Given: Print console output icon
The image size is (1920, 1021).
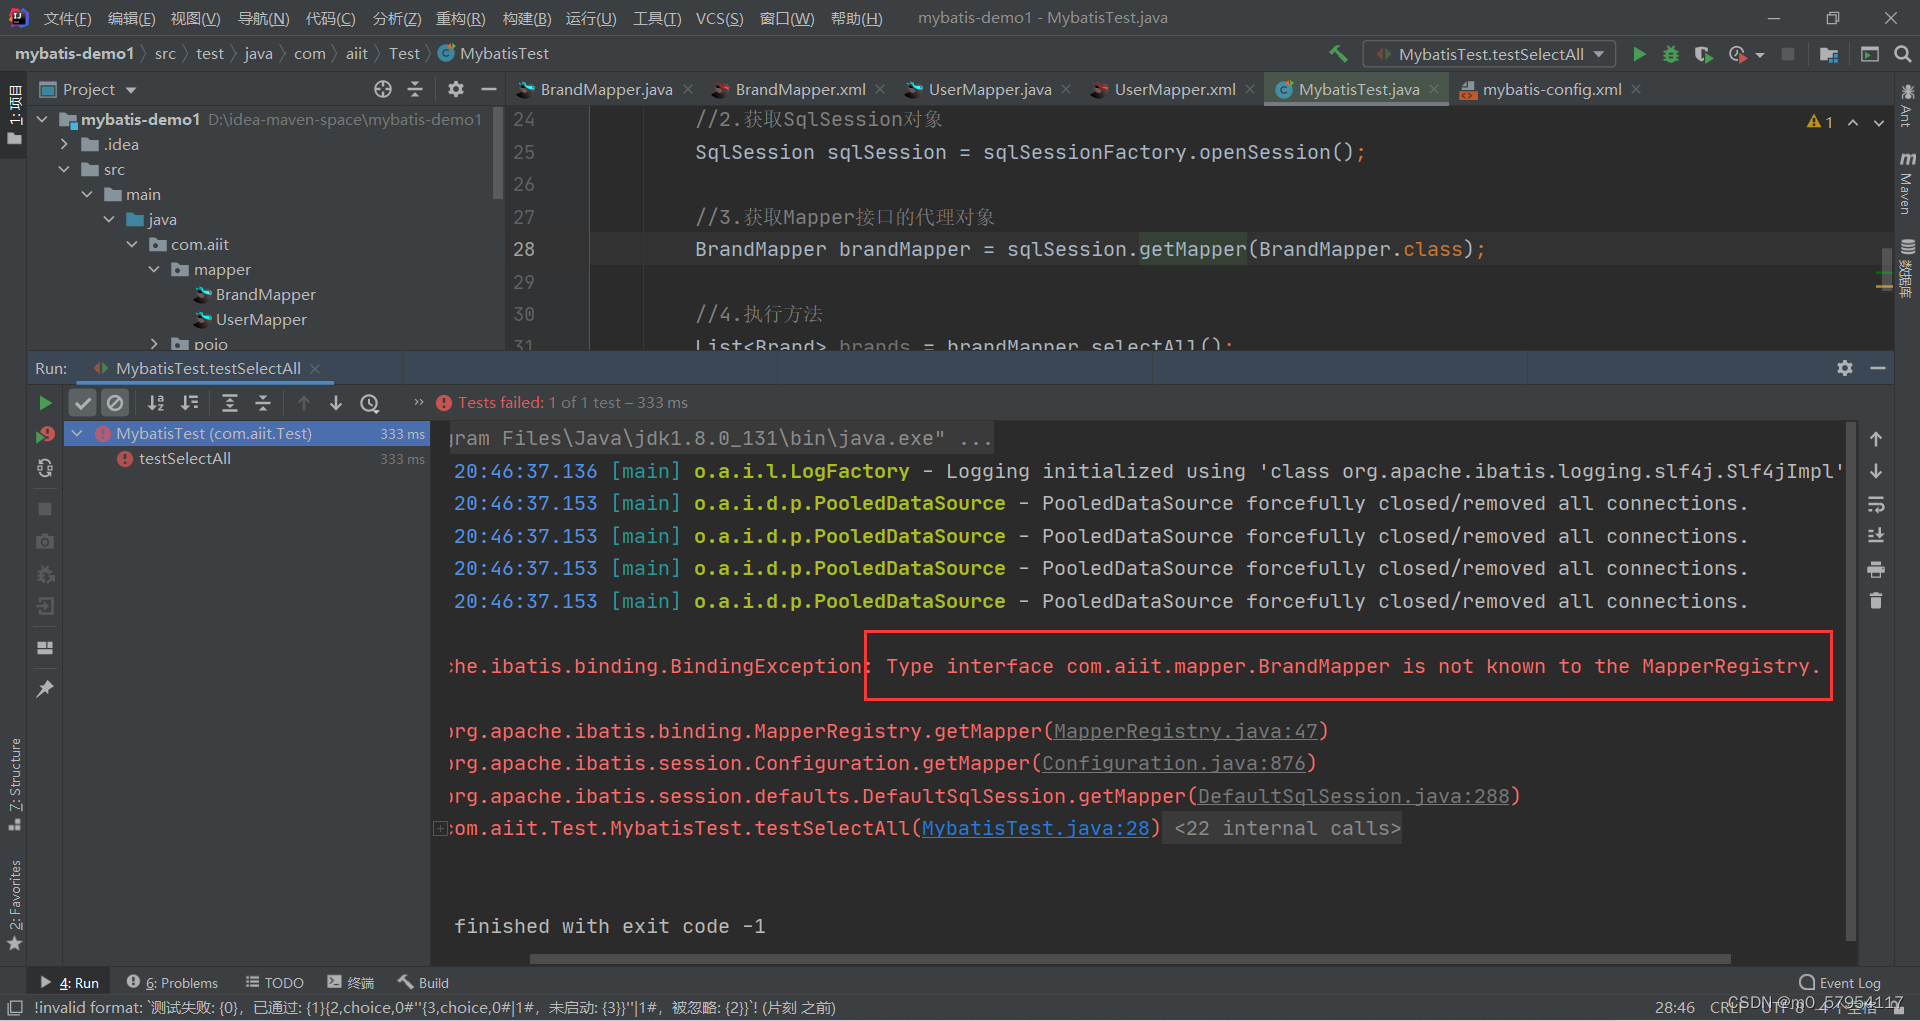Looking at the screenshot, I should [1876, 569].
